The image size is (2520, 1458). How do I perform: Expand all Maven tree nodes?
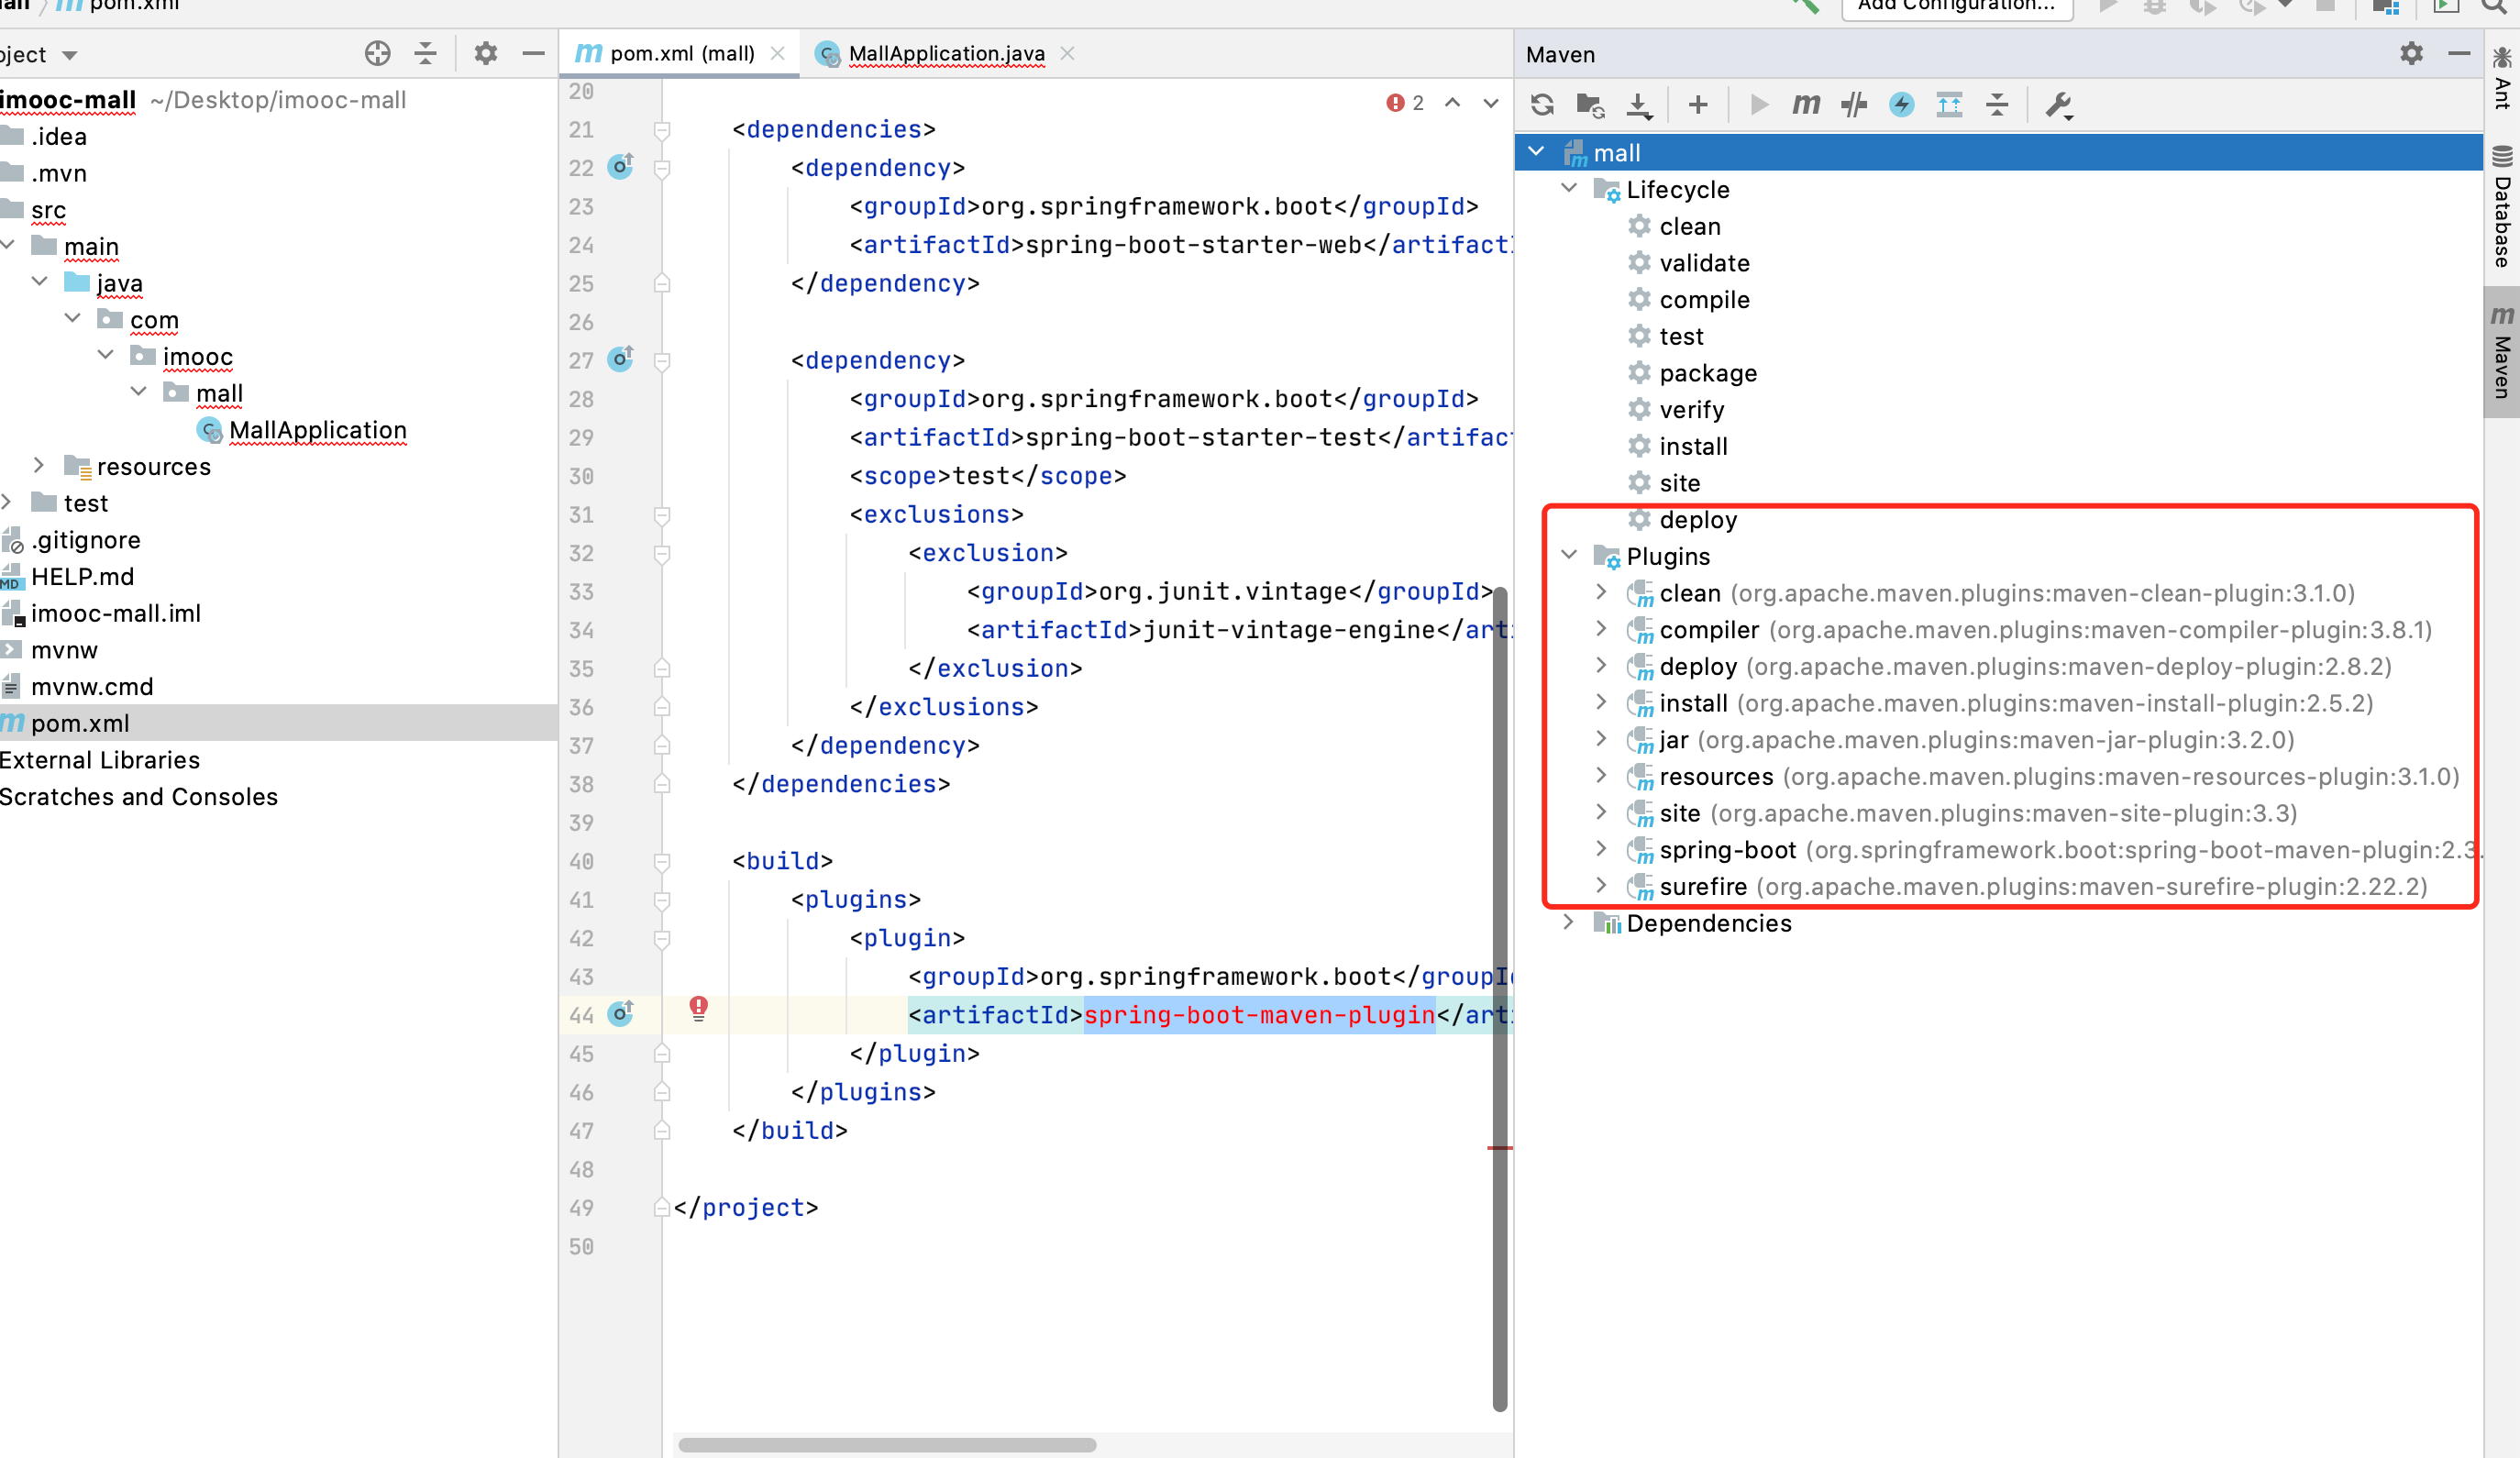pyautogui.click(x=1949, y=104)
